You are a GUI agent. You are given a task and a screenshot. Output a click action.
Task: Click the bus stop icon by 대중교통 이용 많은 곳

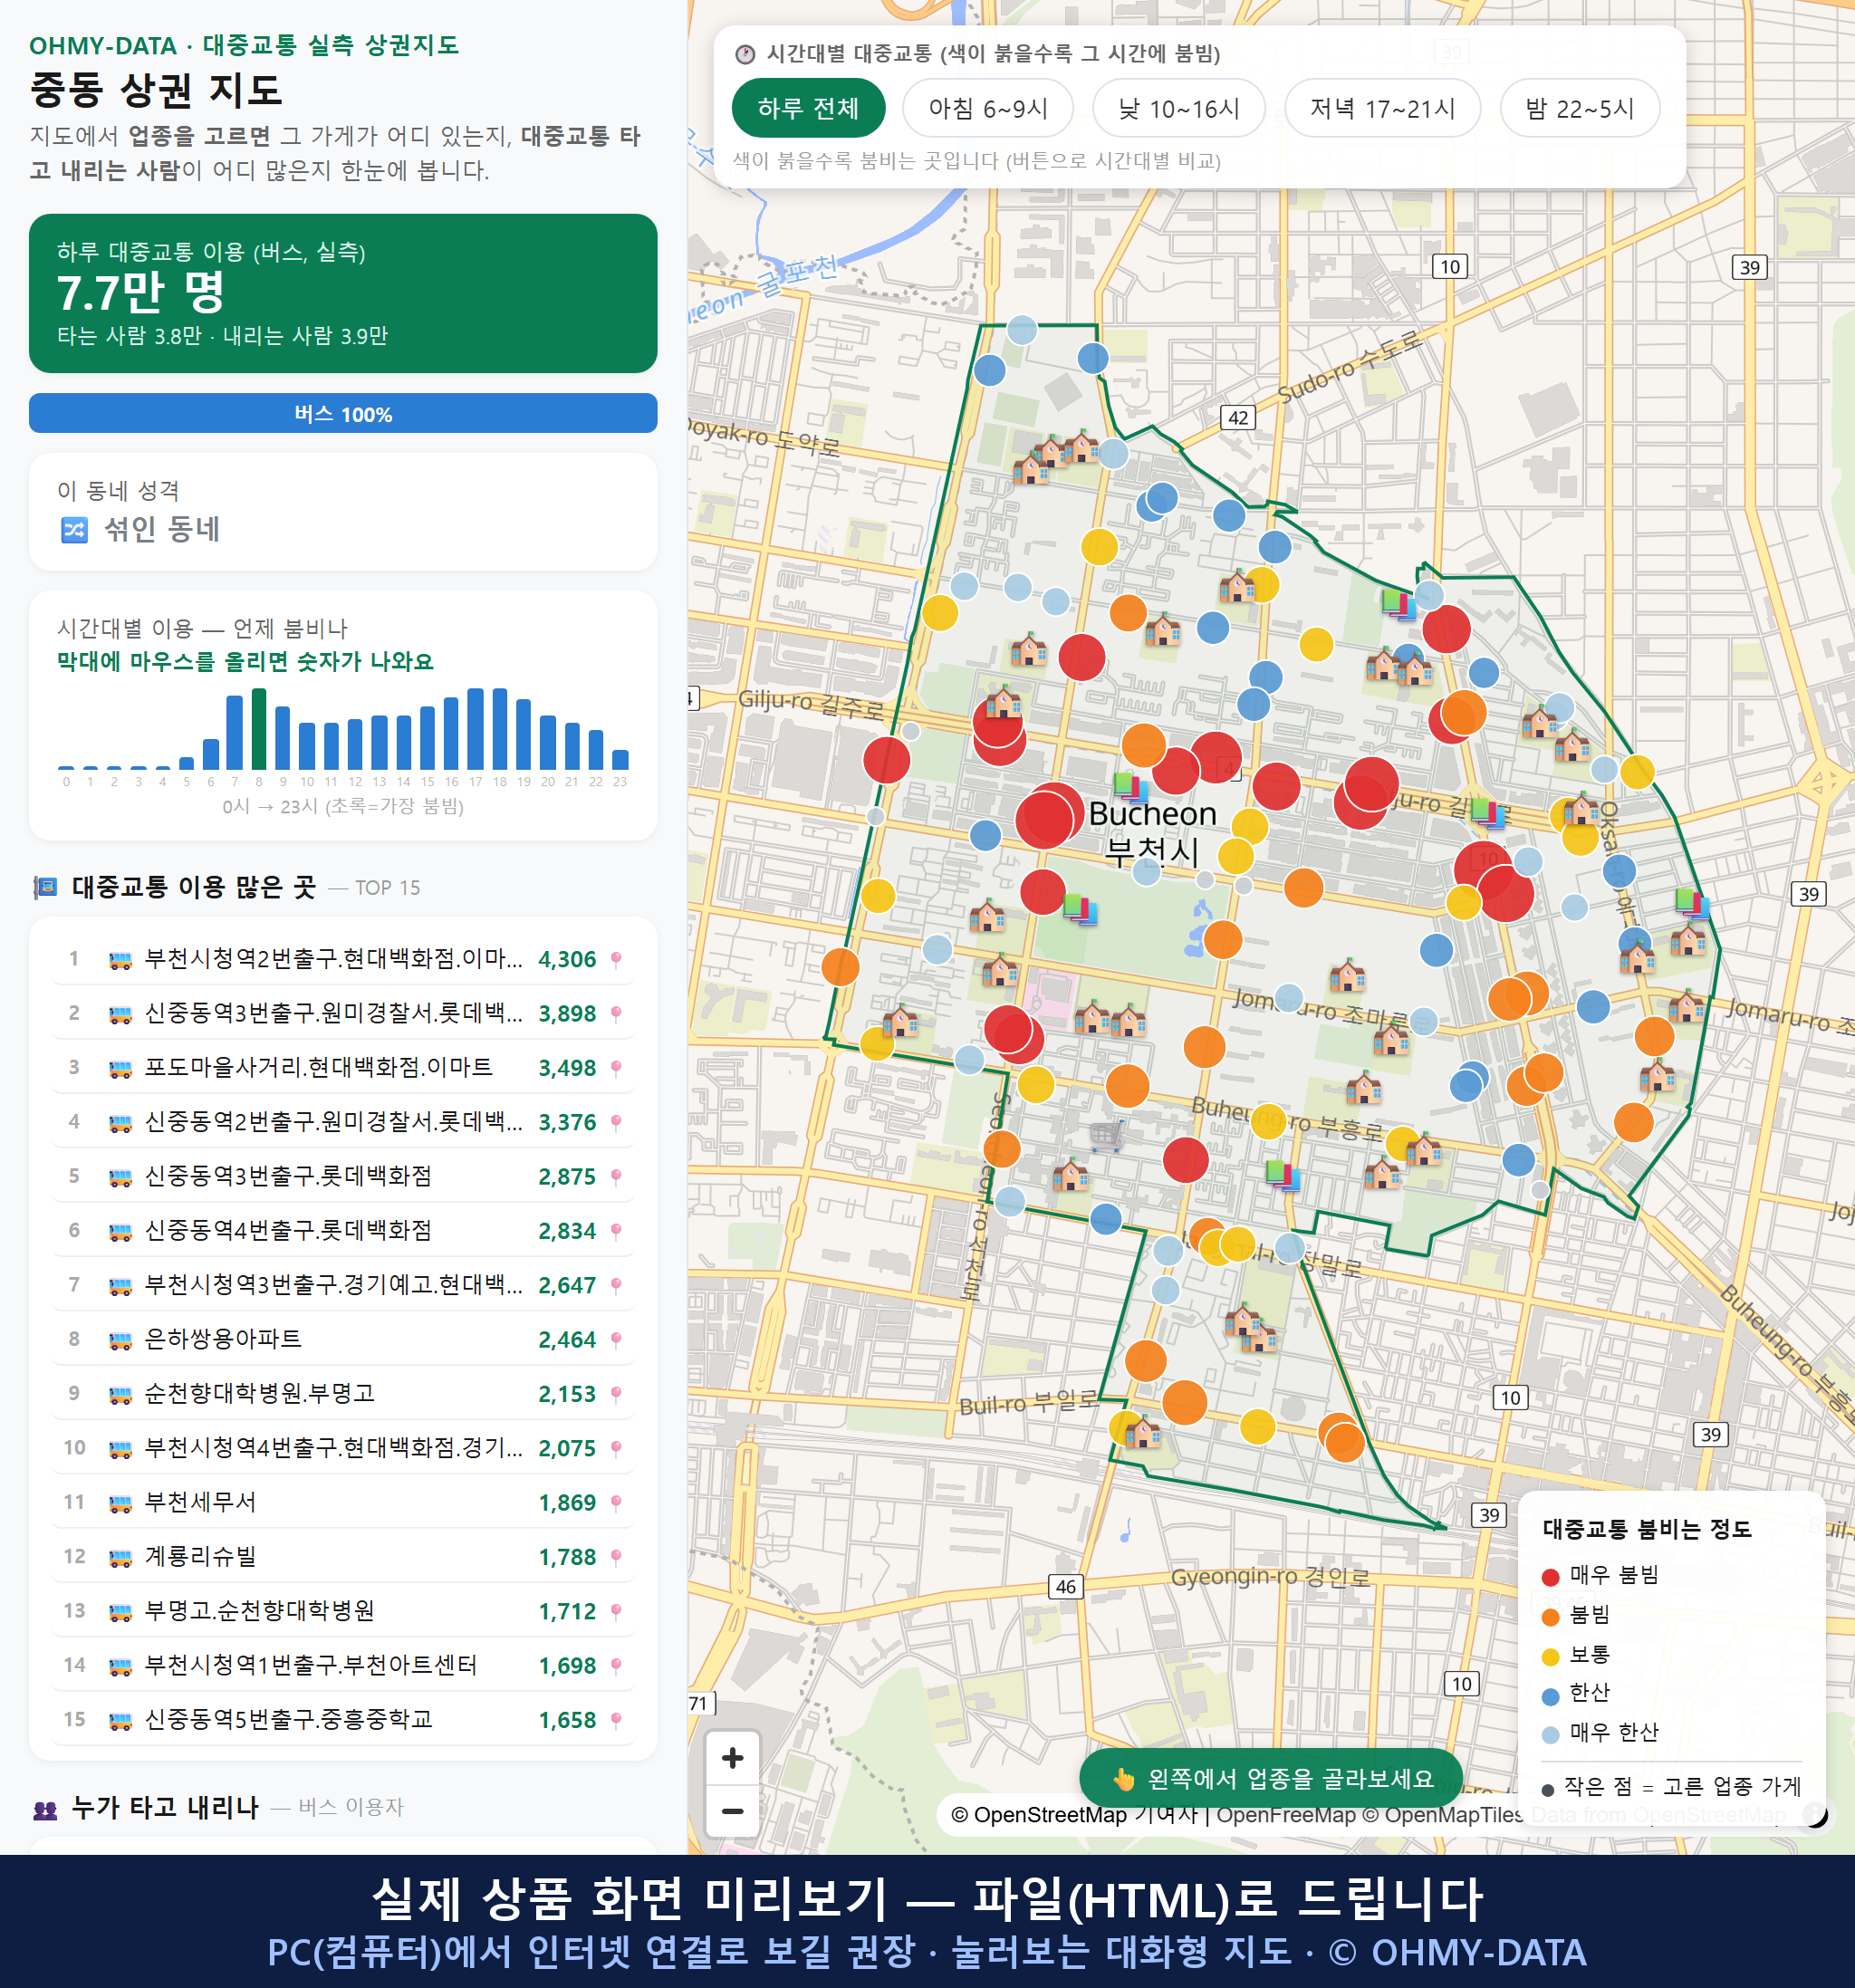tap(45, 887)
